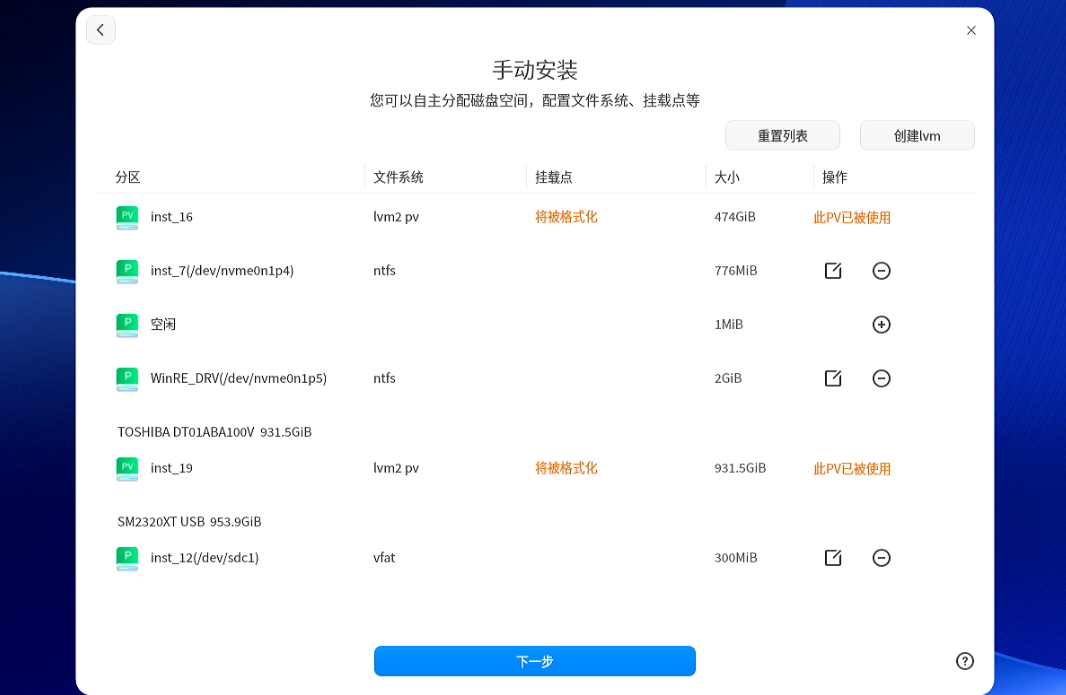
Task: Click the PV icon next to inst_16
Action: pos(127,218)
